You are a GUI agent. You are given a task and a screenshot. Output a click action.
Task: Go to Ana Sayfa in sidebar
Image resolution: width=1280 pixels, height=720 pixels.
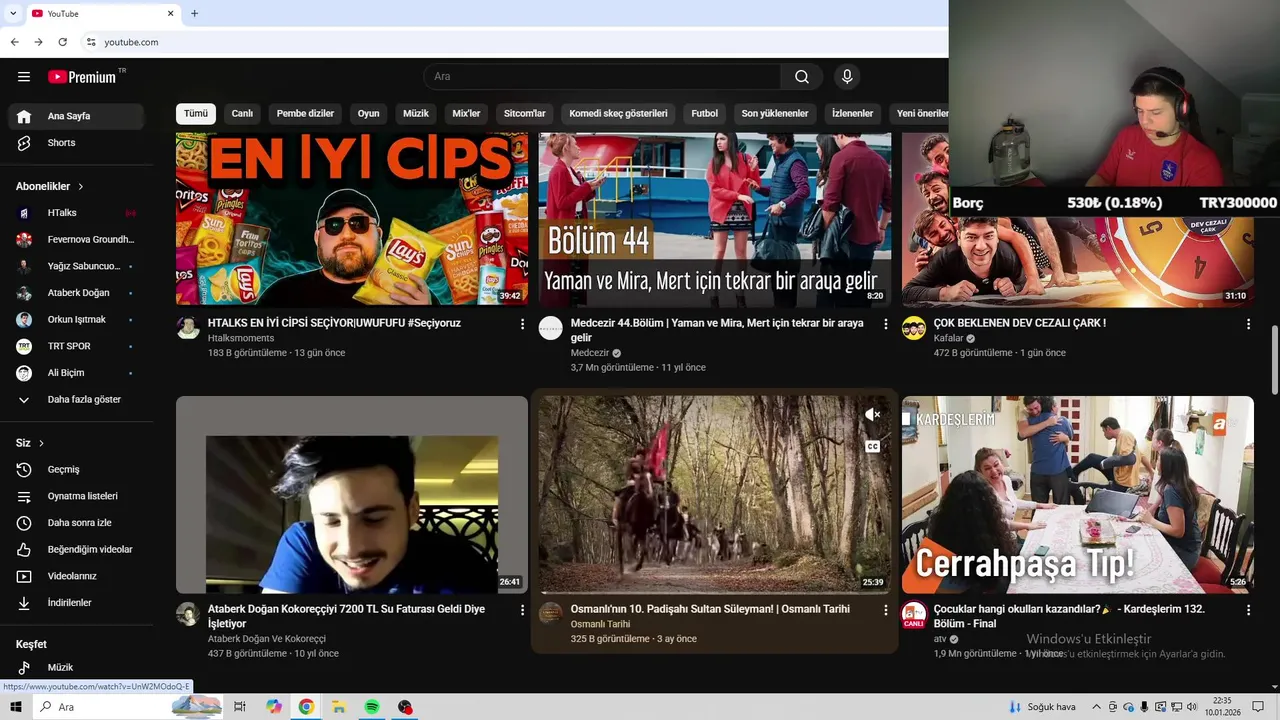click(76, 116)
